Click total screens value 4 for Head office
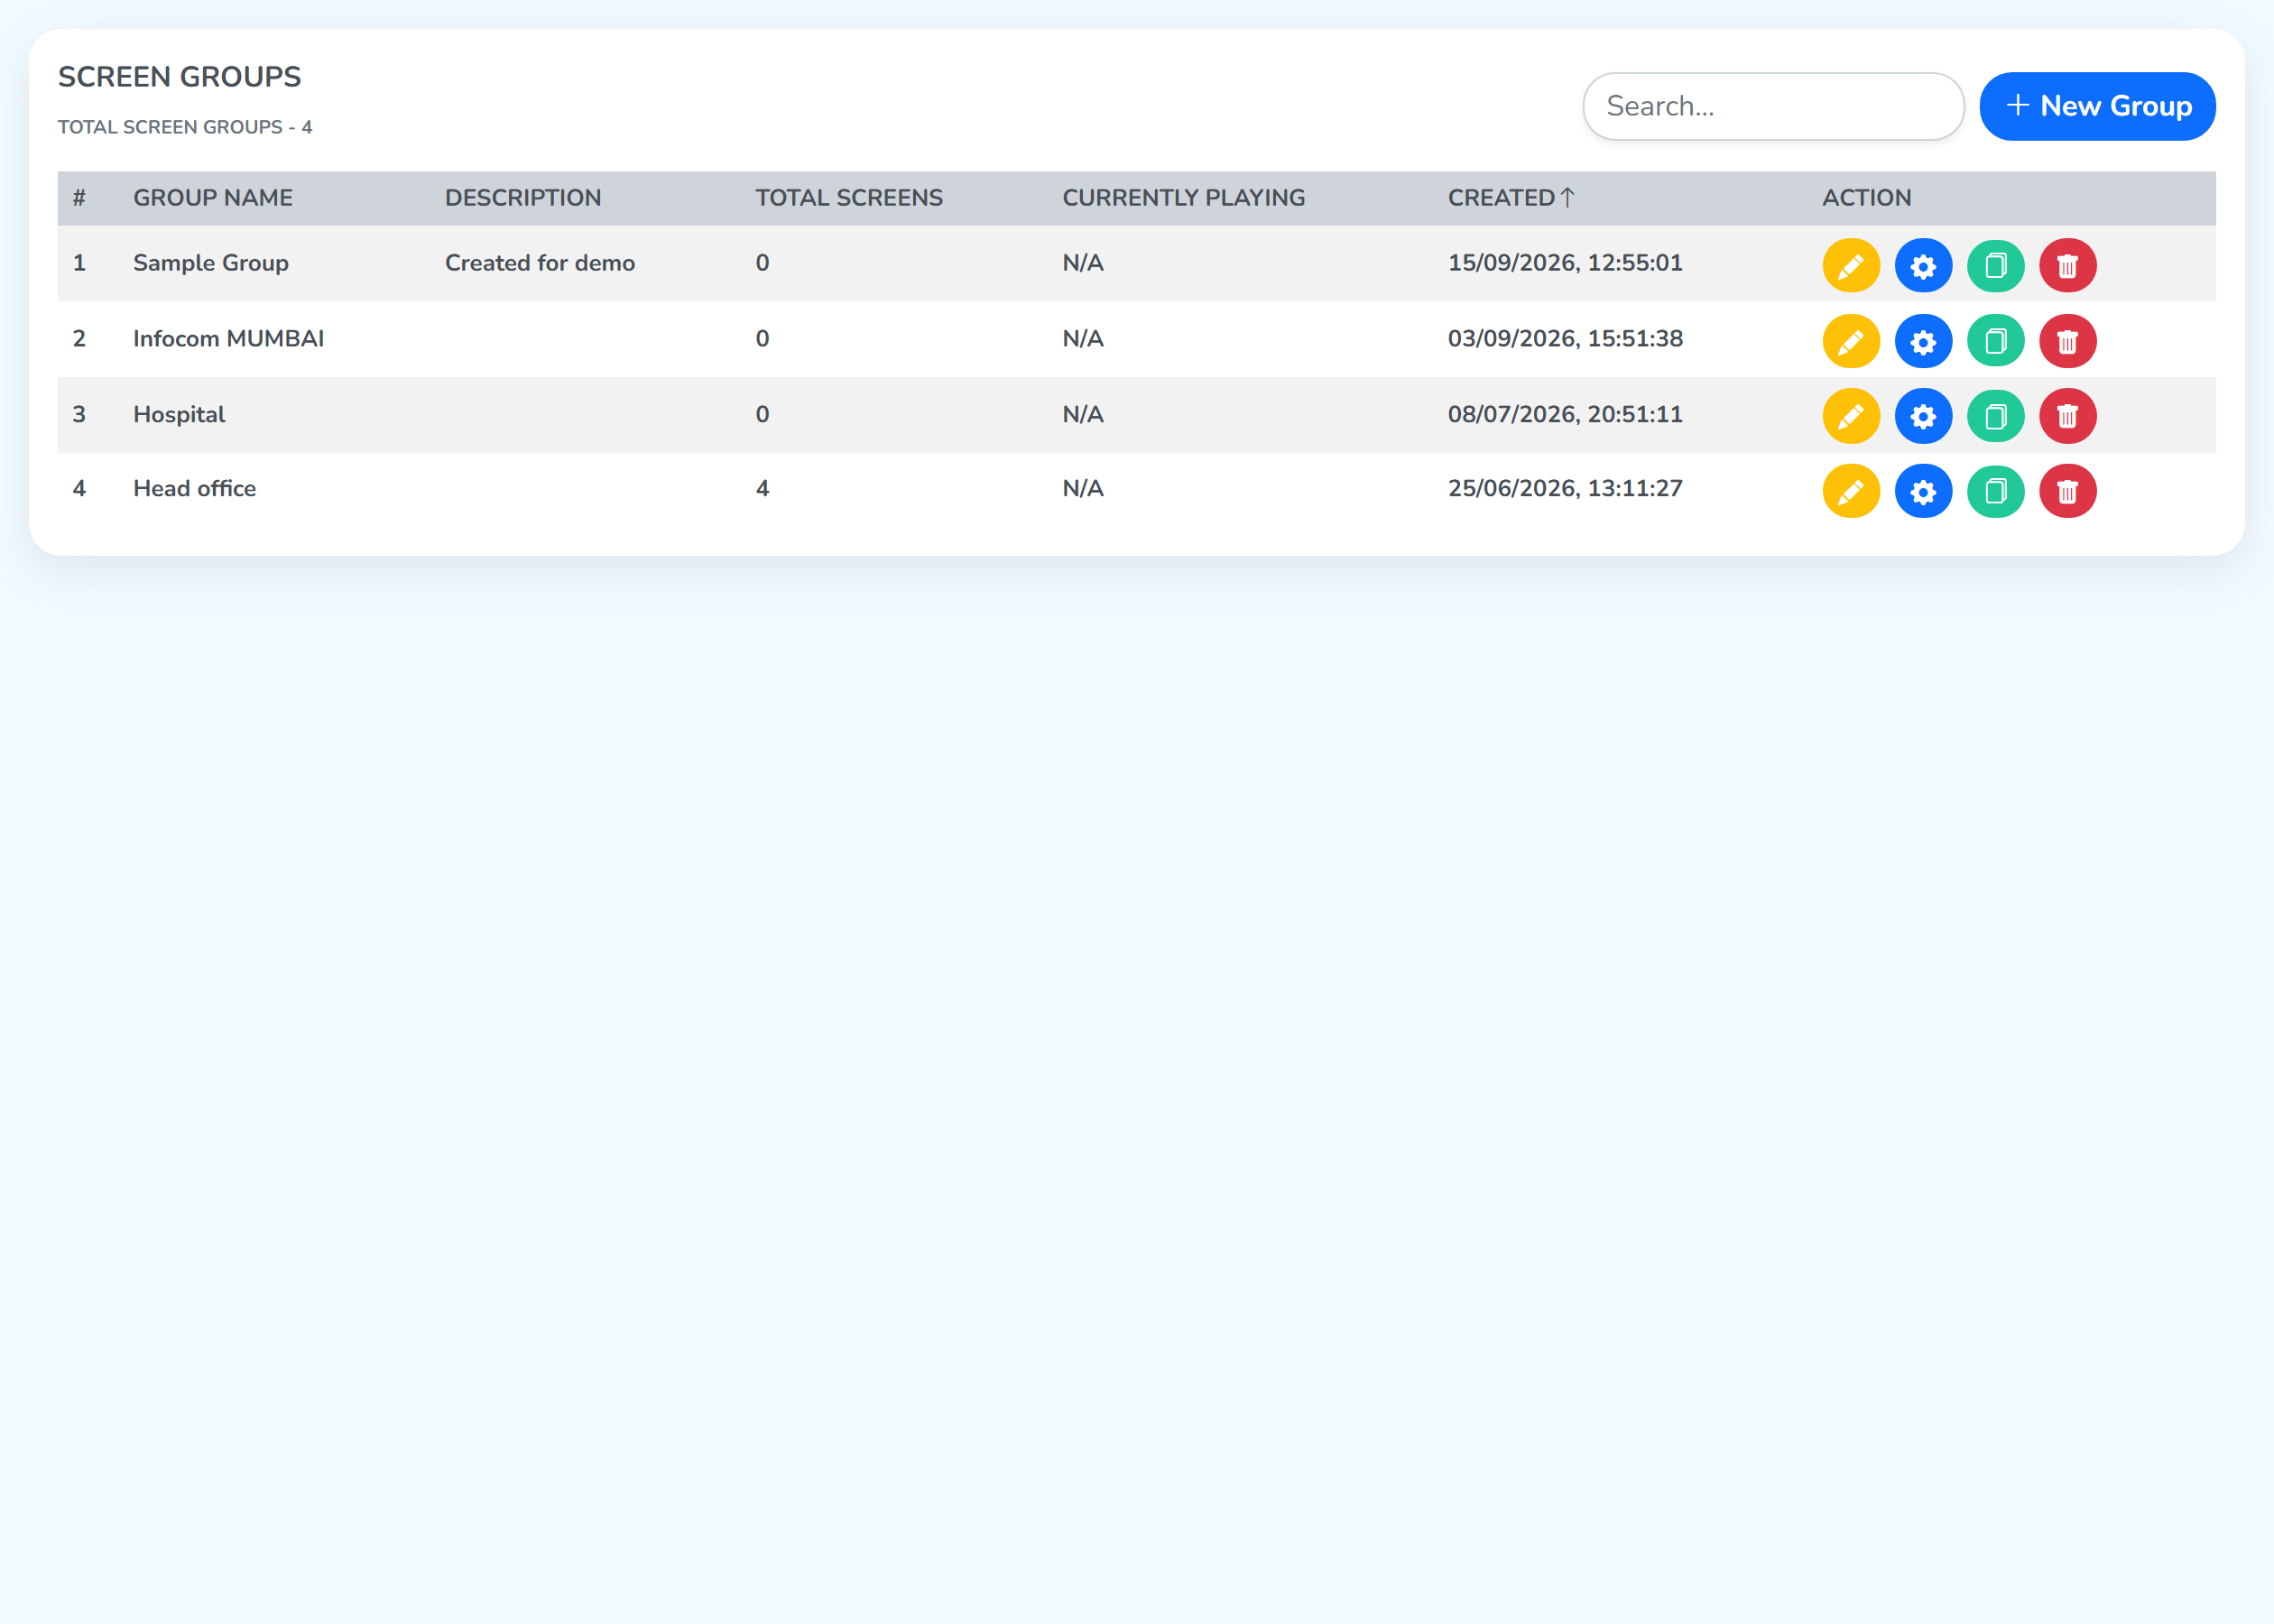2274x1624 pixels. click(762, 489)
